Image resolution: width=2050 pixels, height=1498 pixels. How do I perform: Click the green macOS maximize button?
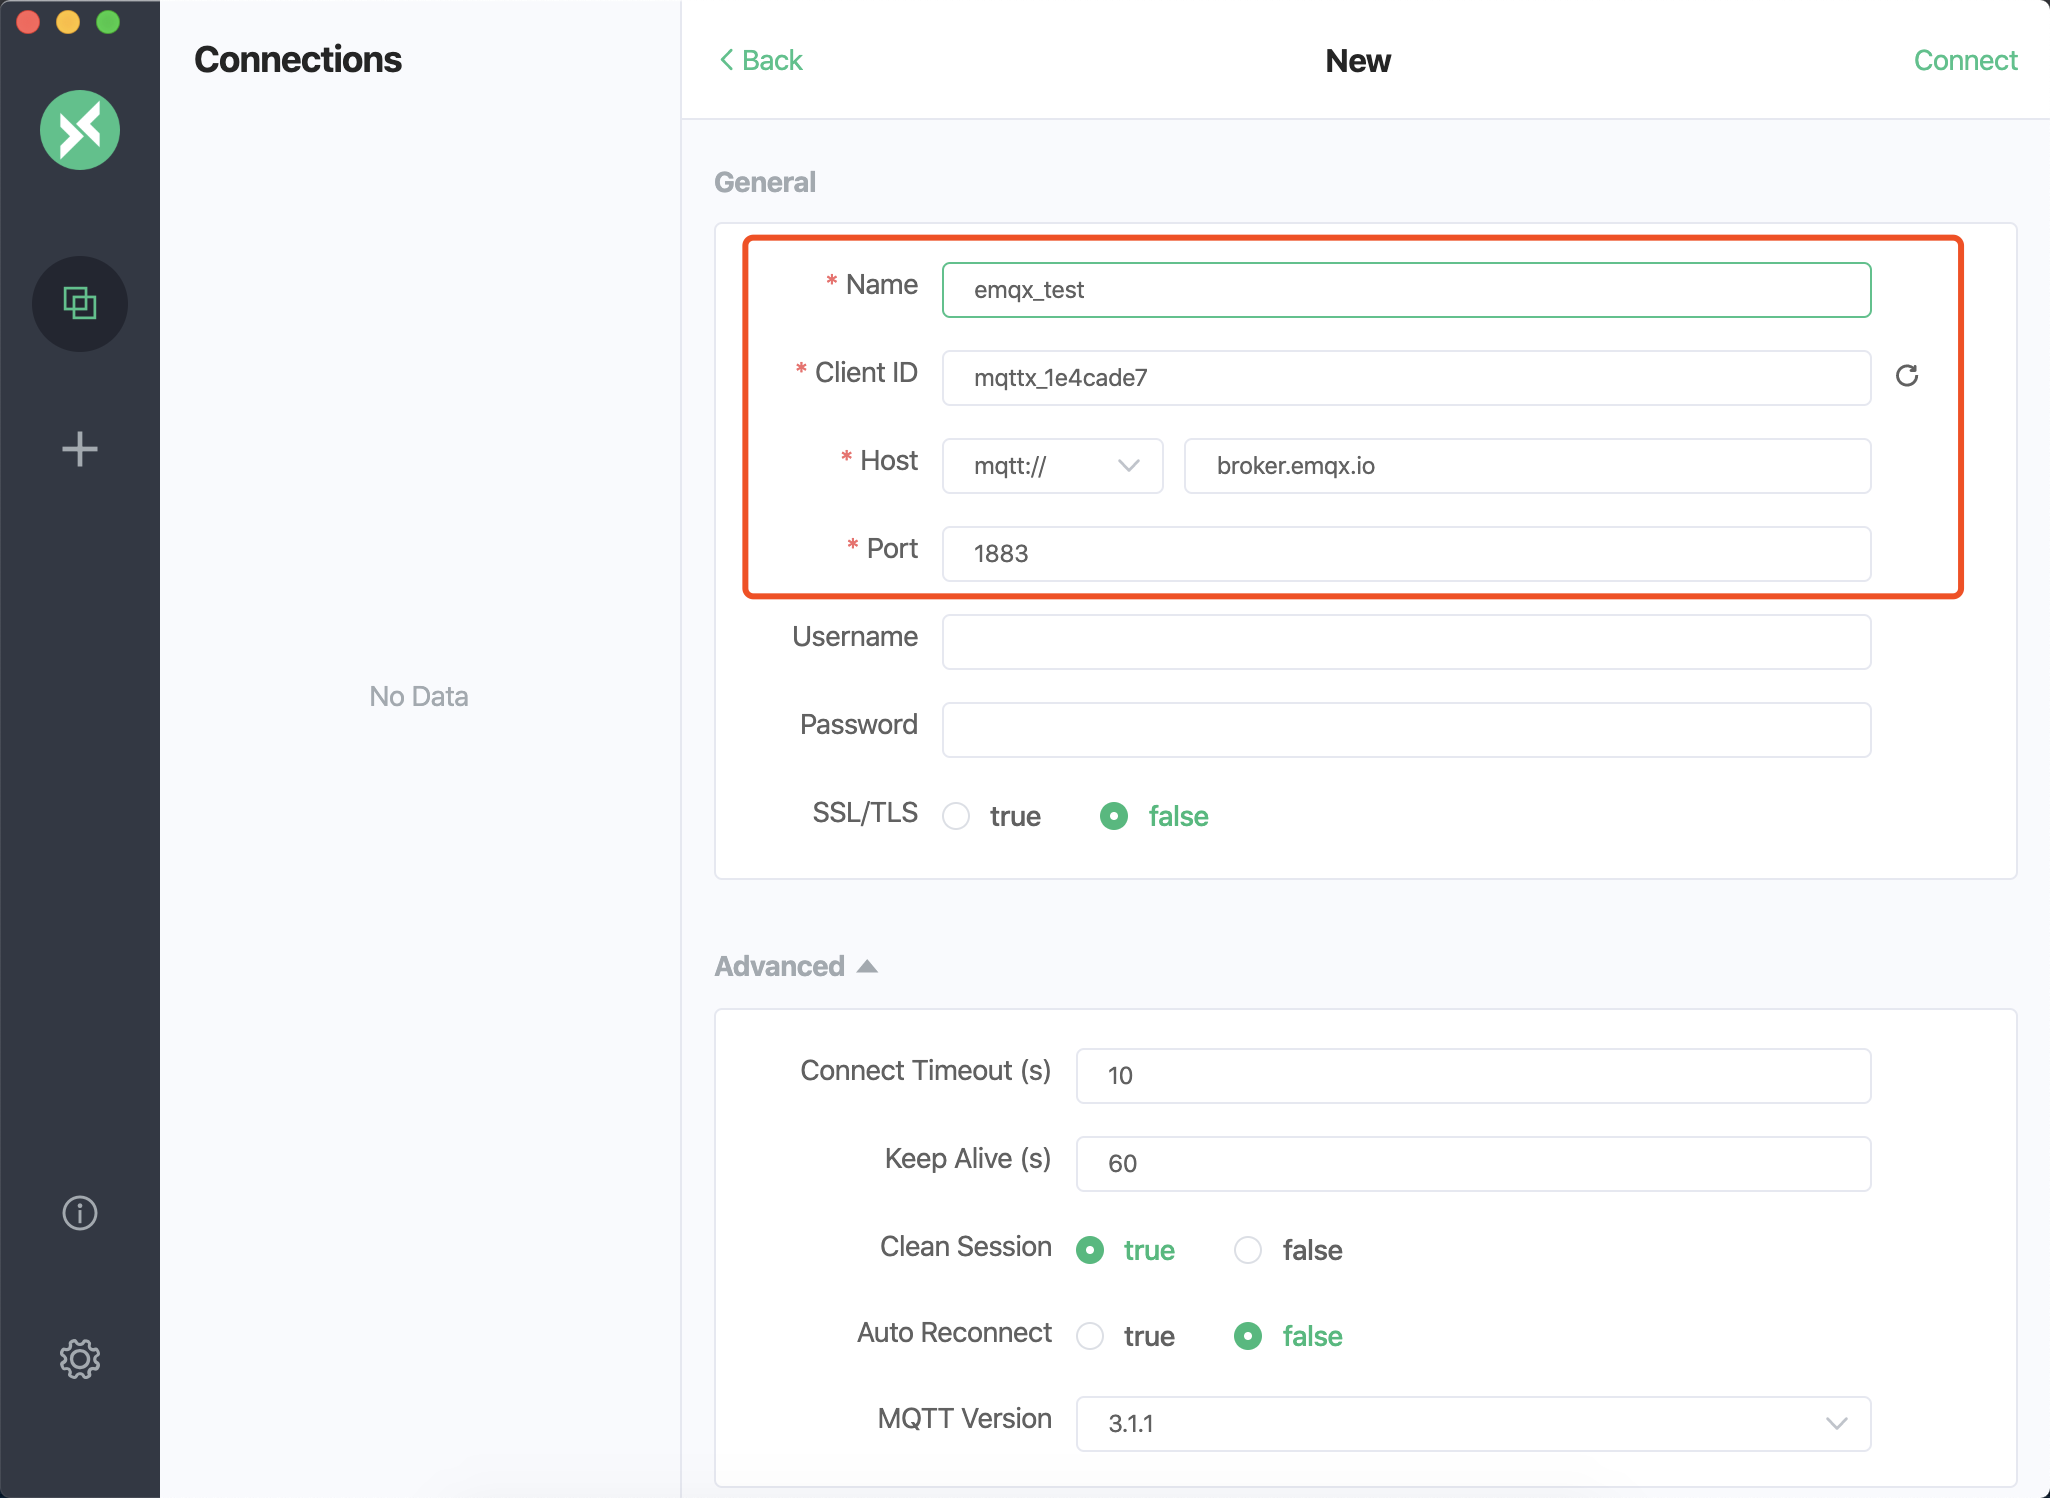click(x=108, y=22)
